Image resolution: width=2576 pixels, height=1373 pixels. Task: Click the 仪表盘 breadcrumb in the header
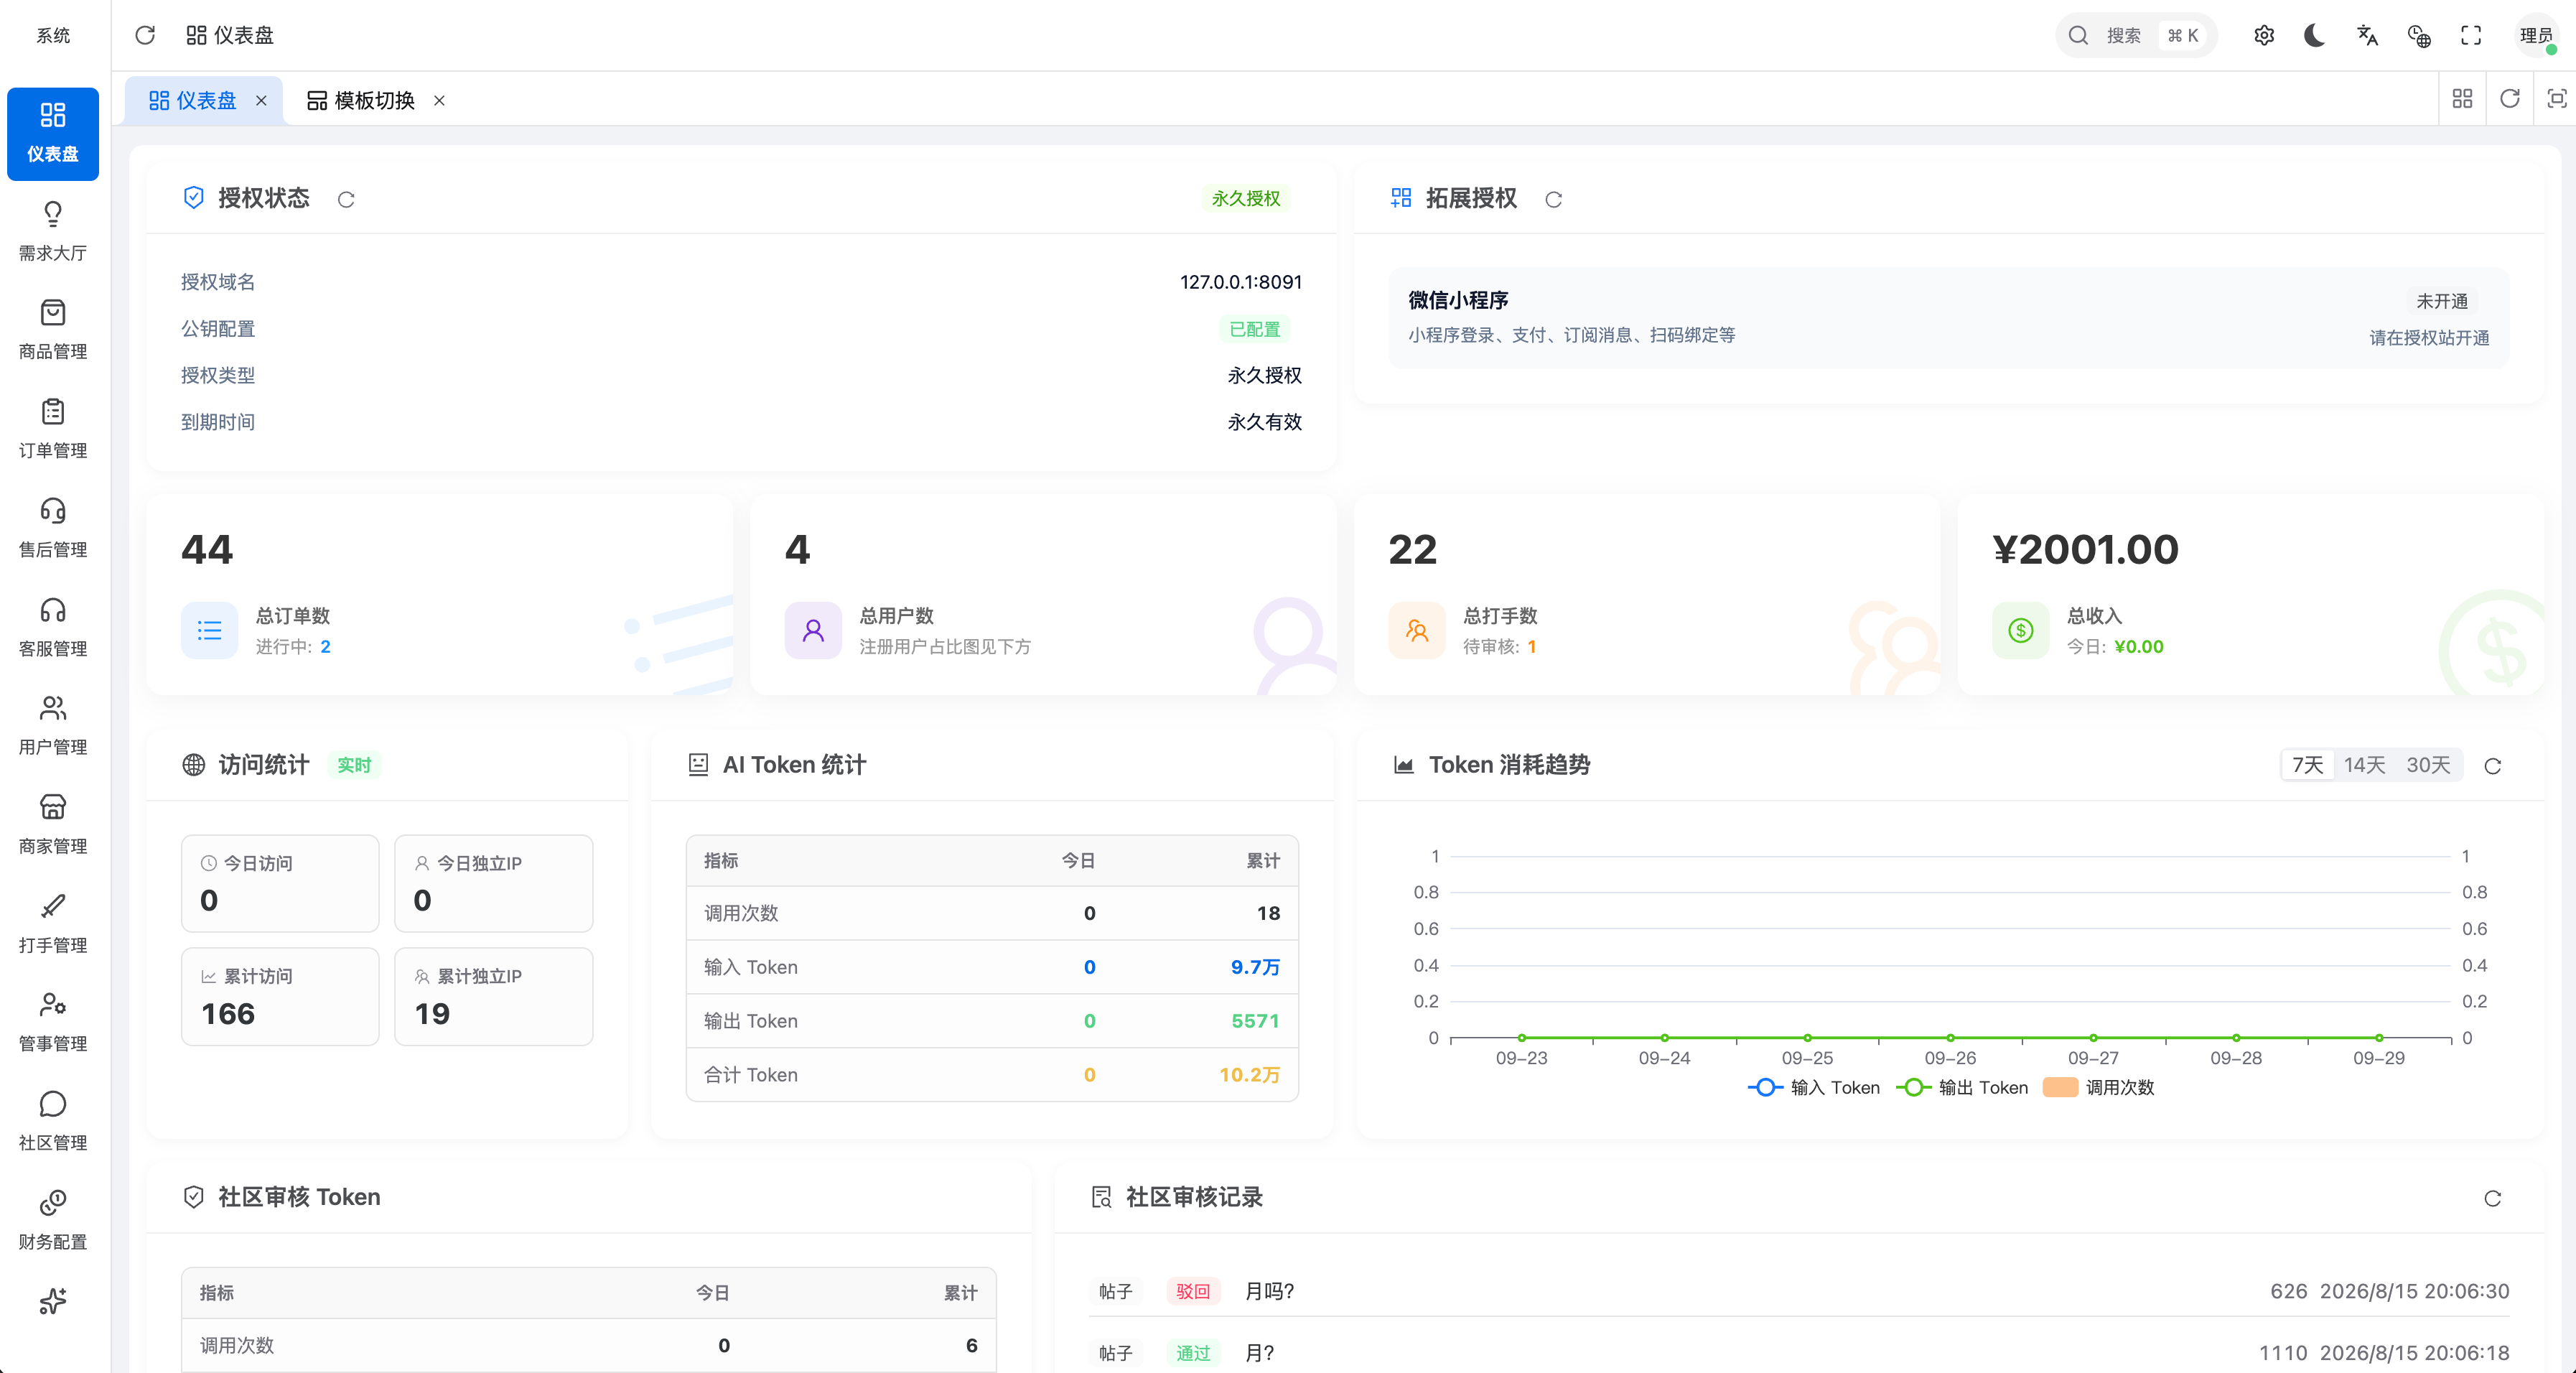[230, 35]
